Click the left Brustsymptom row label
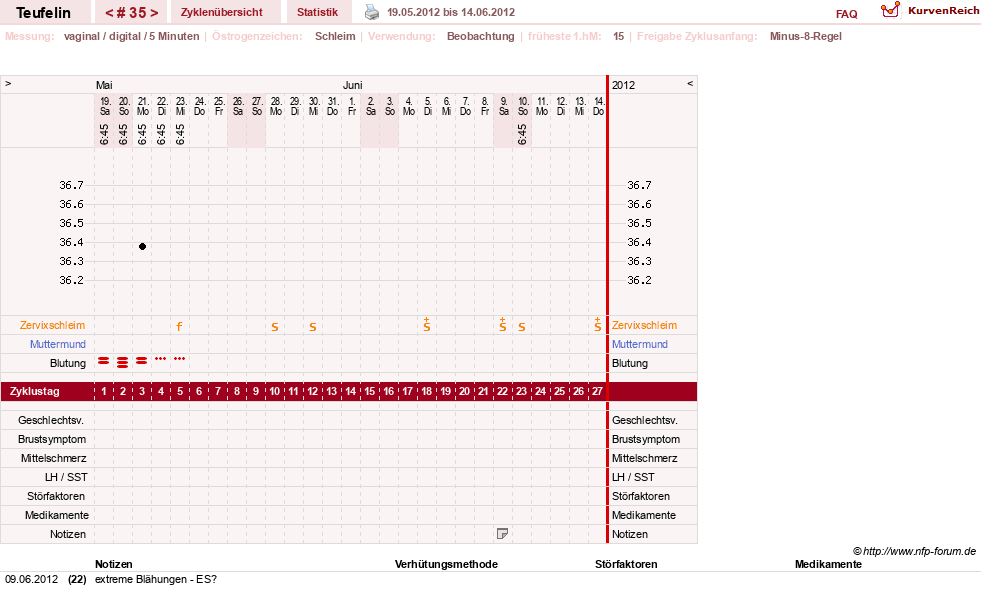 (x=52, y=439)
